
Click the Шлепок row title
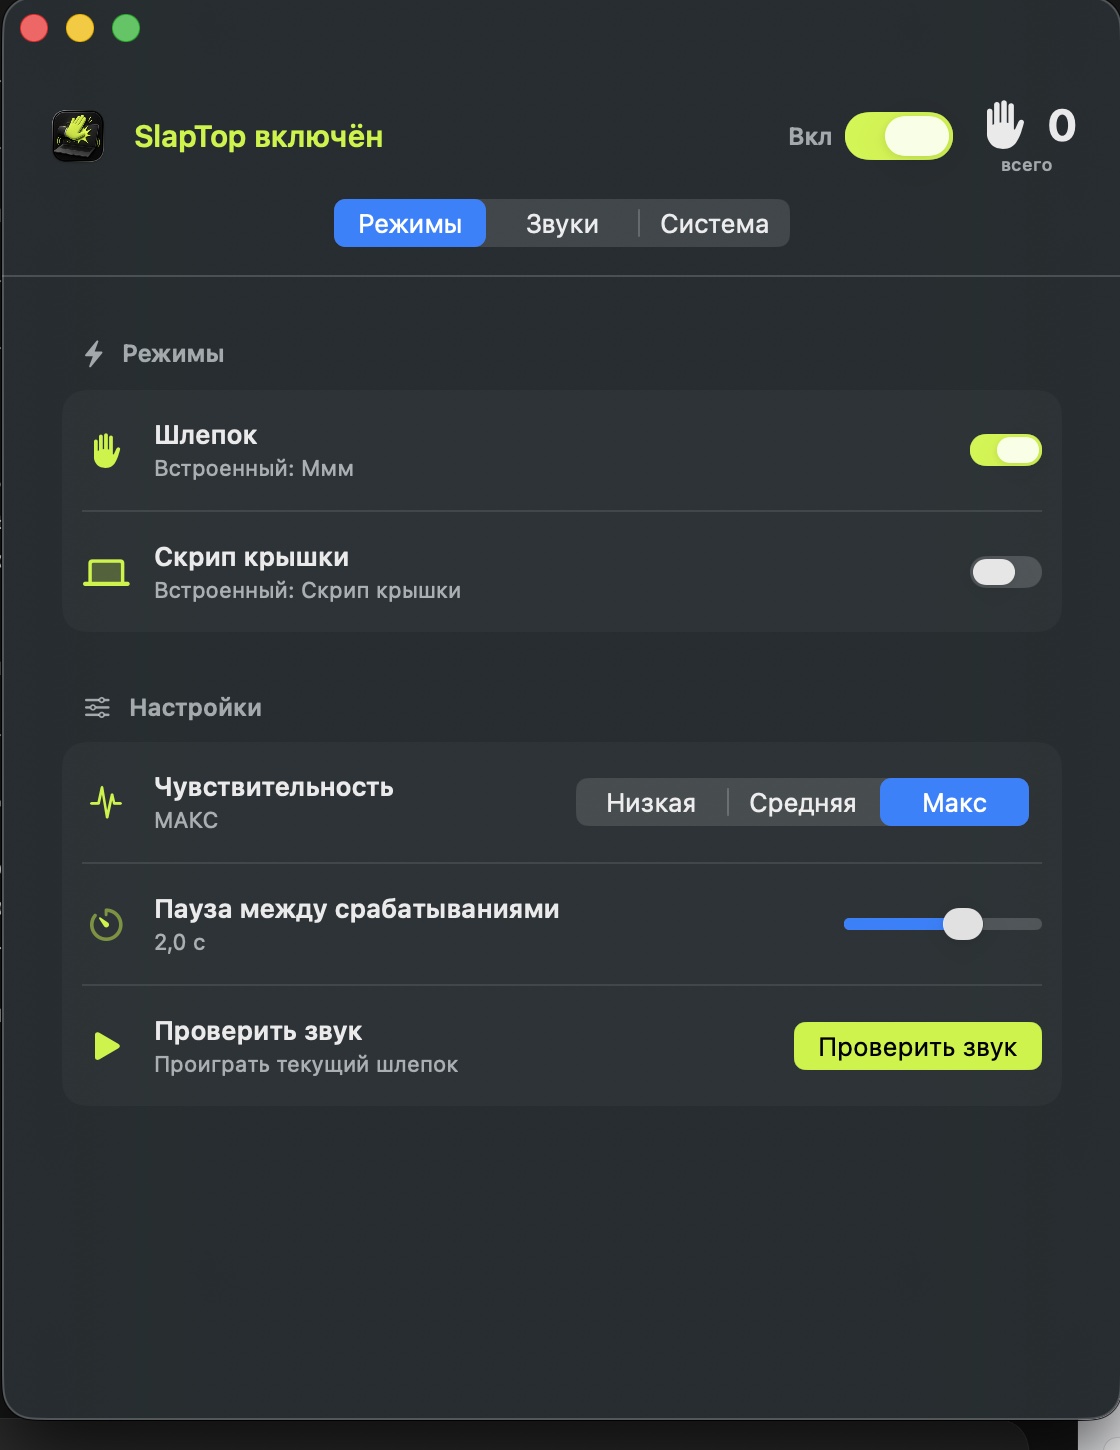click(206, 435)
